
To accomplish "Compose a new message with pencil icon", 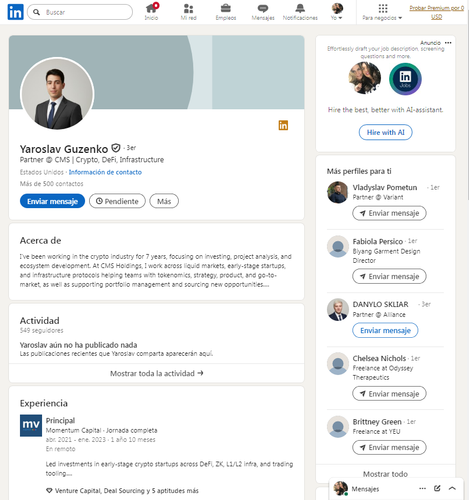I will click(437, 488).
